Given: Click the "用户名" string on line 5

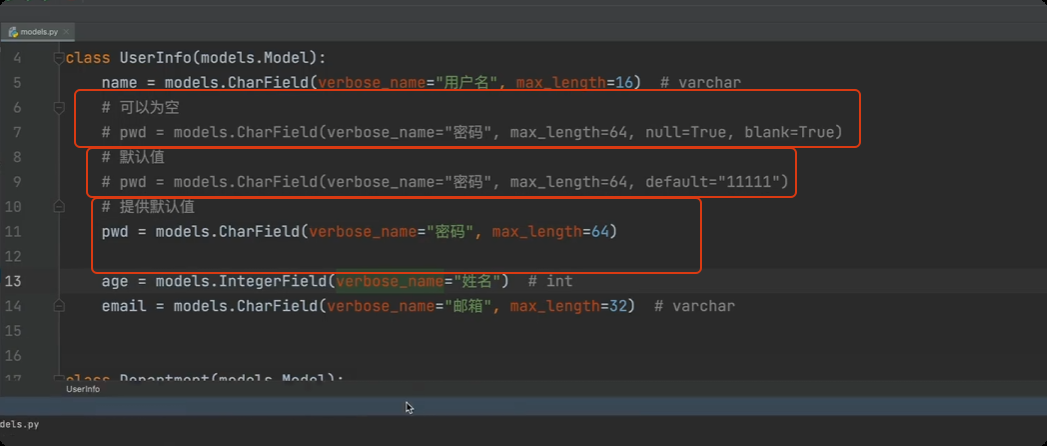Looking at the screenshot, I should point(467,83).
